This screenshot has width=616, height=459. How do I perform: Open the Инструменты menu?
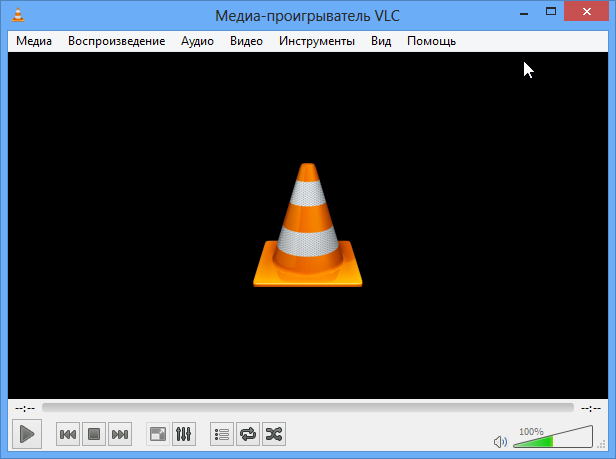point(317,41)
